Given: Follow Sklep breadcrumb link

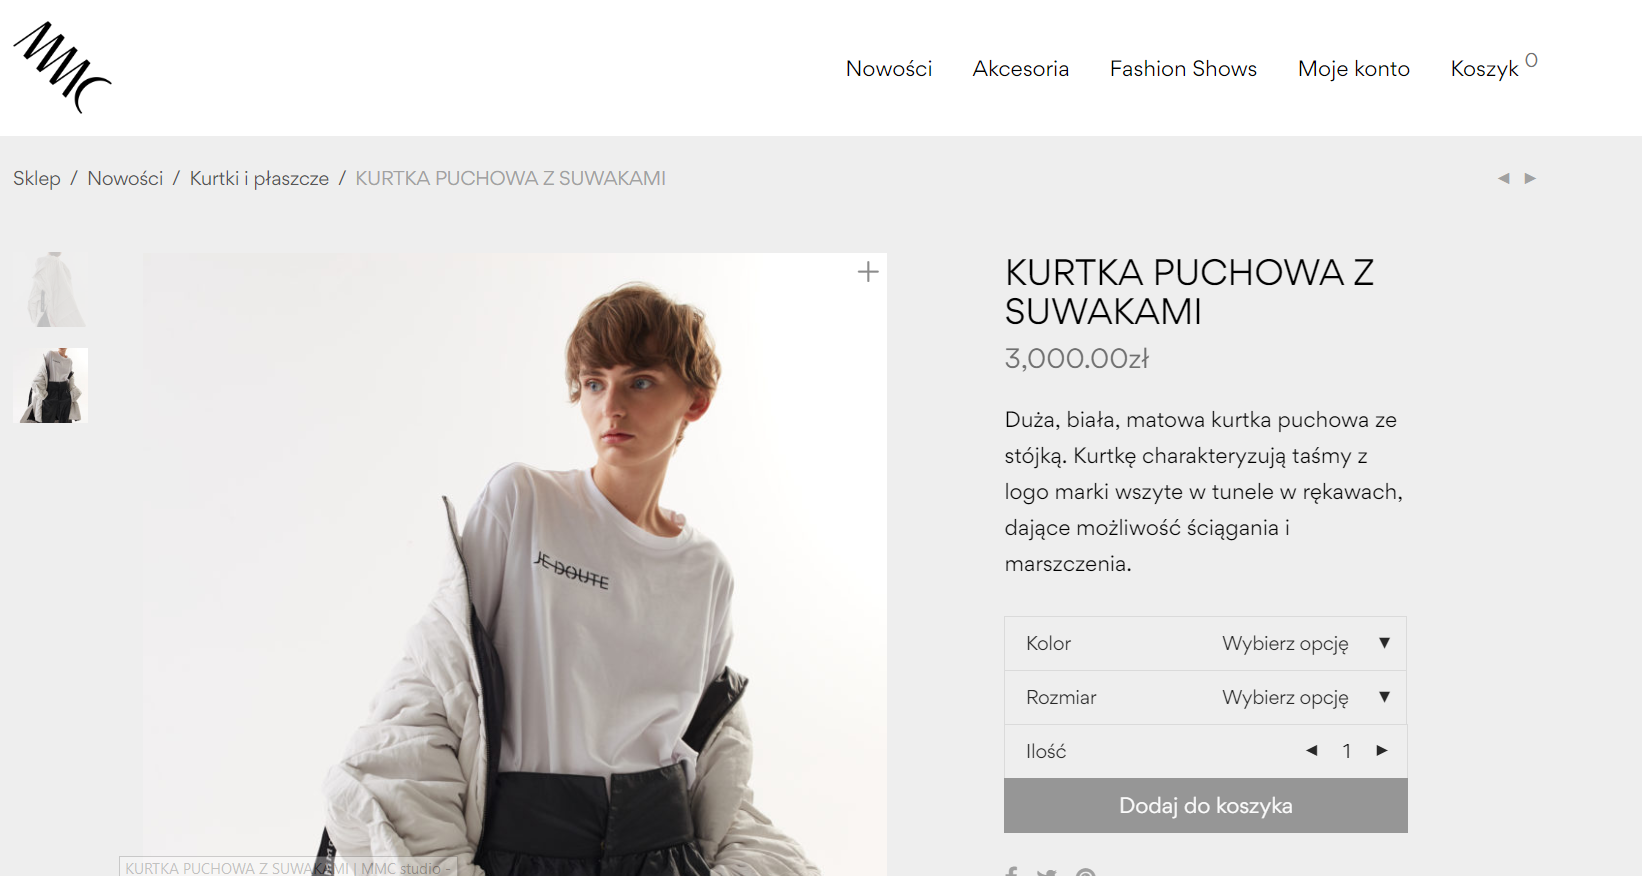Looking at the screenshot, I should [x=37, y=178].
